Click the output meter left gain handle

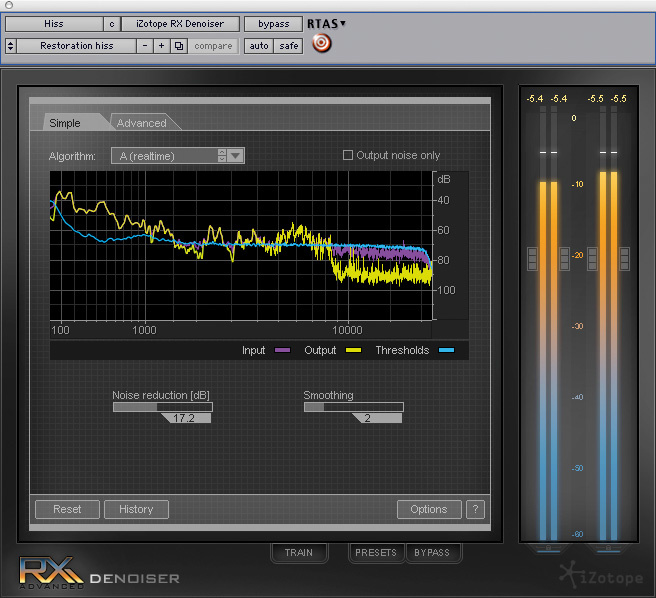point(592,259)
